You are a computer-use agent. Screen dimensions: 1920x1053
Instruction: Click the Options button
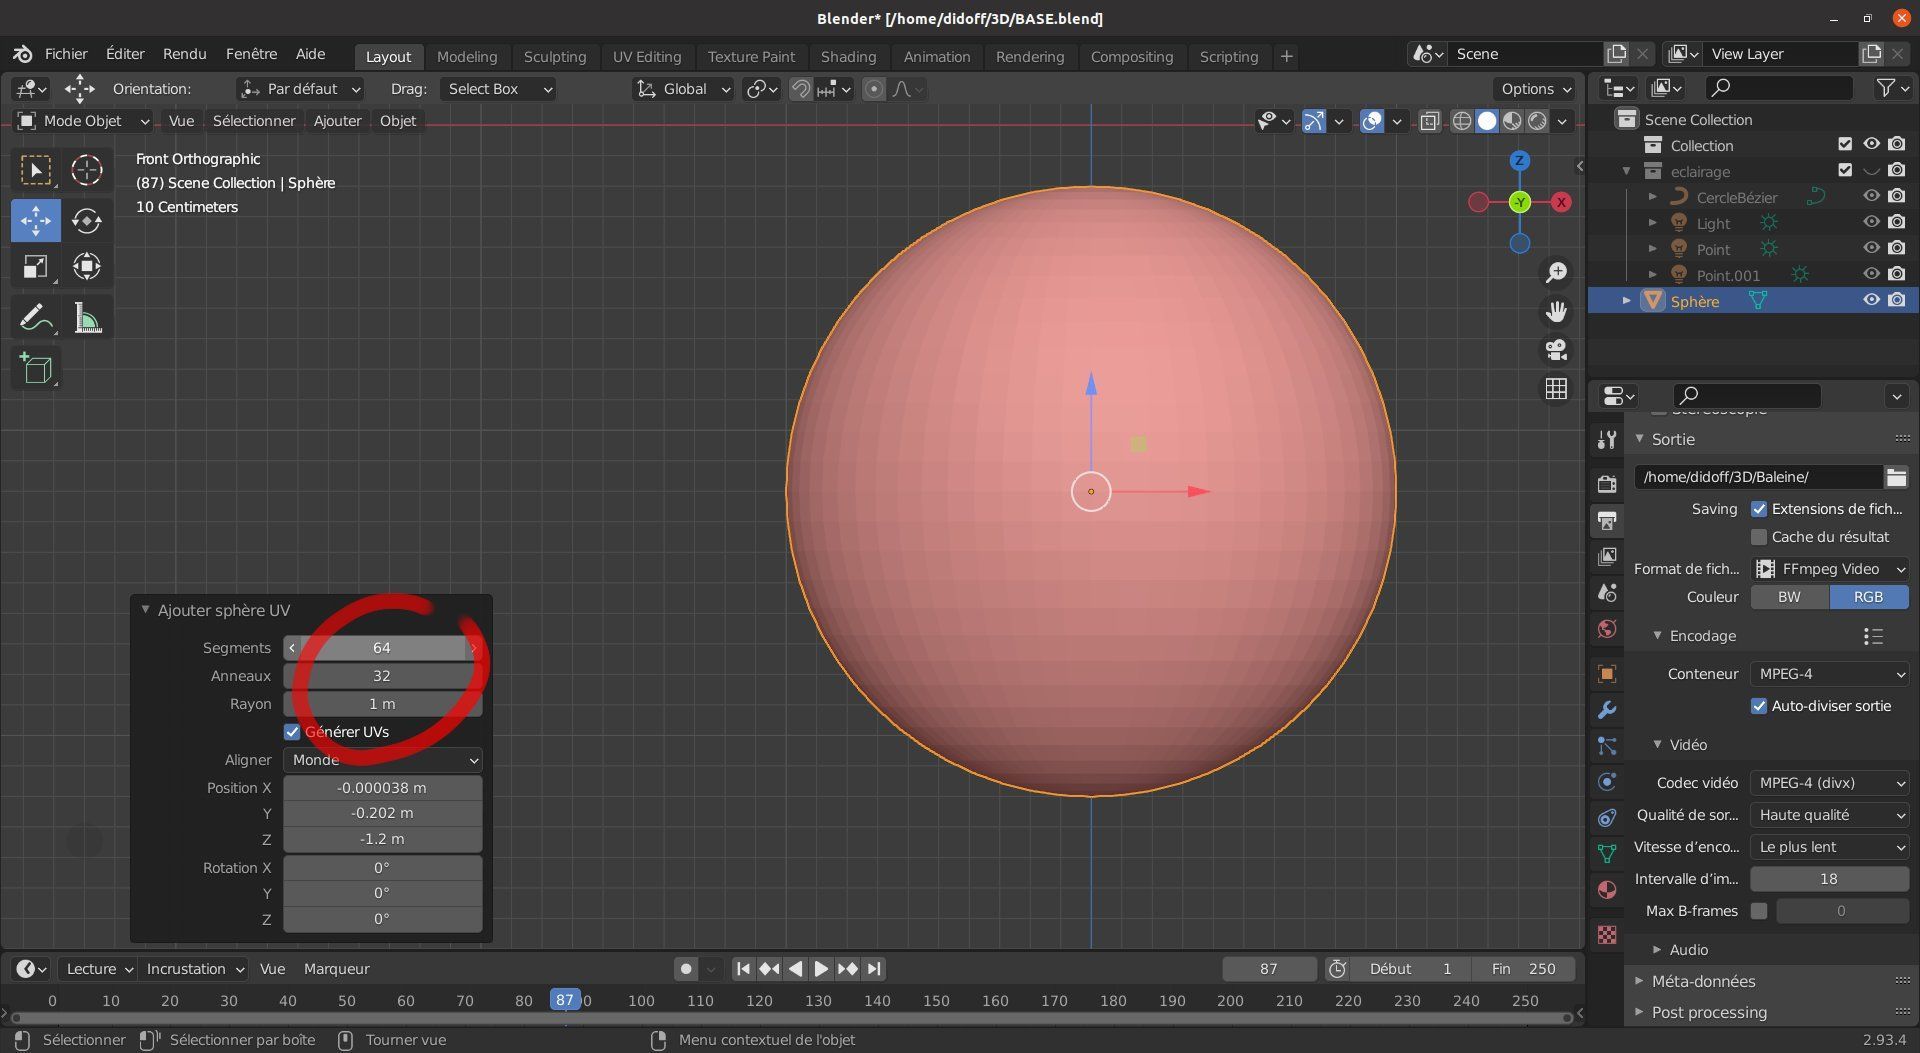1535,89
